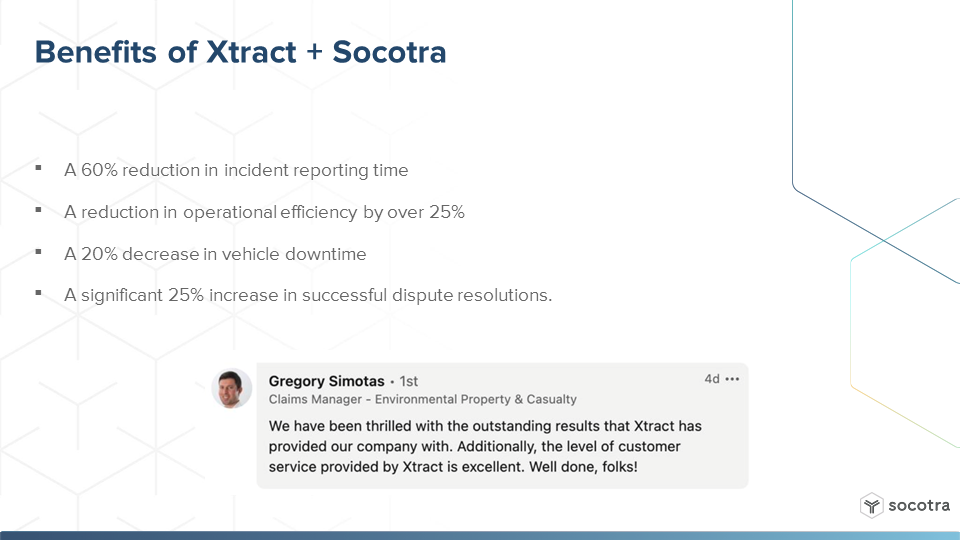Image resolution: width=960 pixels, height=540 pixels.
Task: Click the operational efficiency by over 25% line
Action: (x=264, y=212)
